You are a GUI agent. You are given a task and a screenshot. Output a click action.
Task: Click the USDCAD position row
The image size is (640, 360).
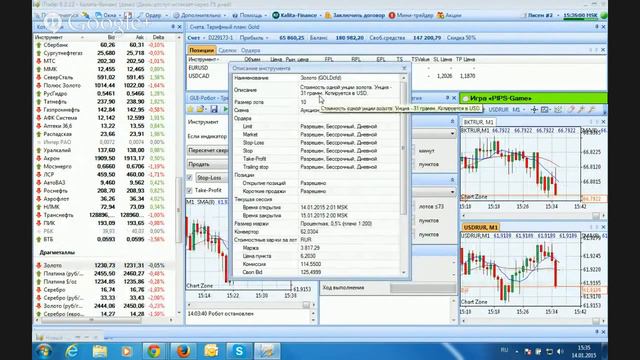pos(208,76)
